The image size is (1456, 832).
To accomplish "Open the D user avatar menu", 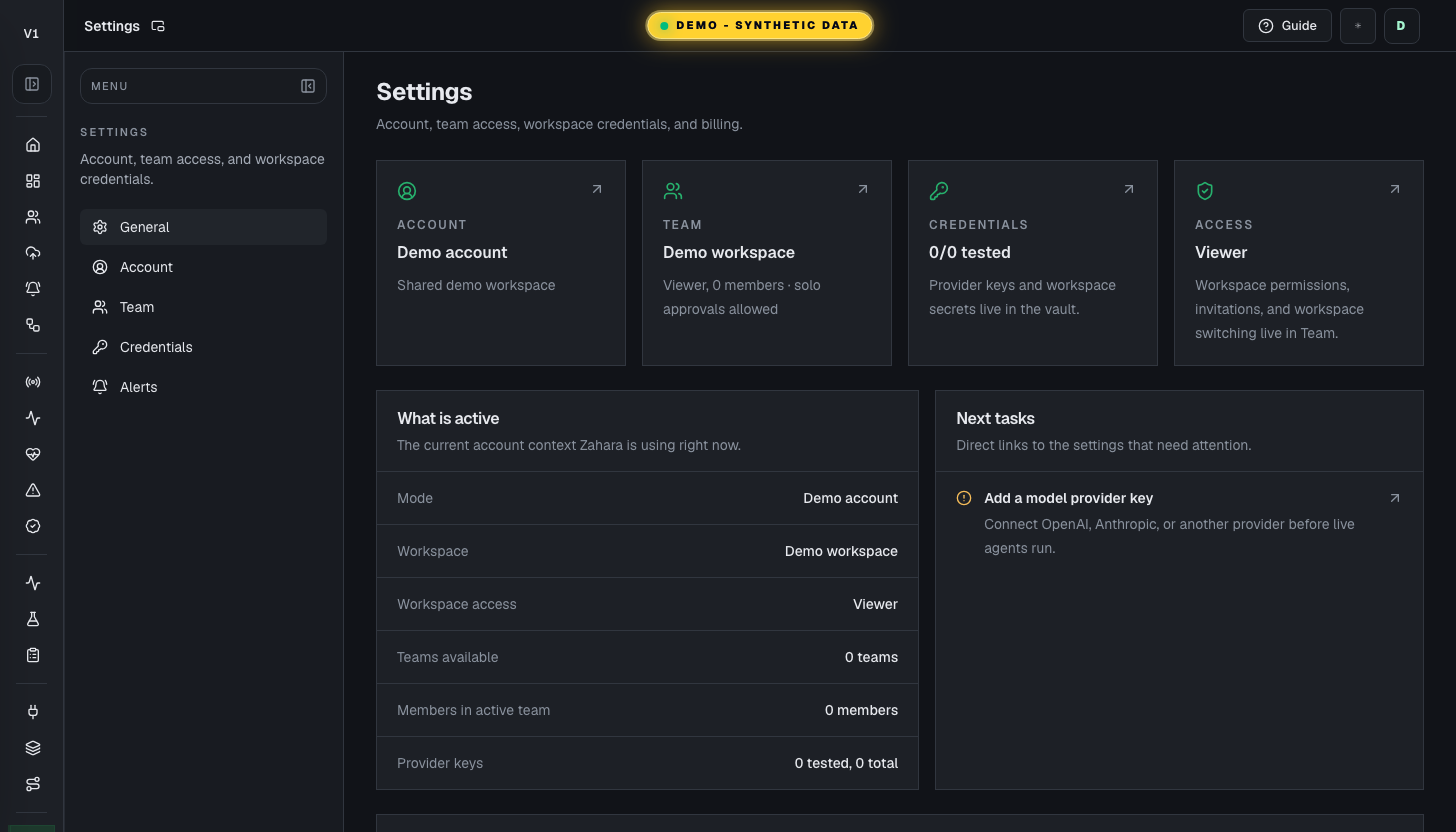I will point(1401,26).
